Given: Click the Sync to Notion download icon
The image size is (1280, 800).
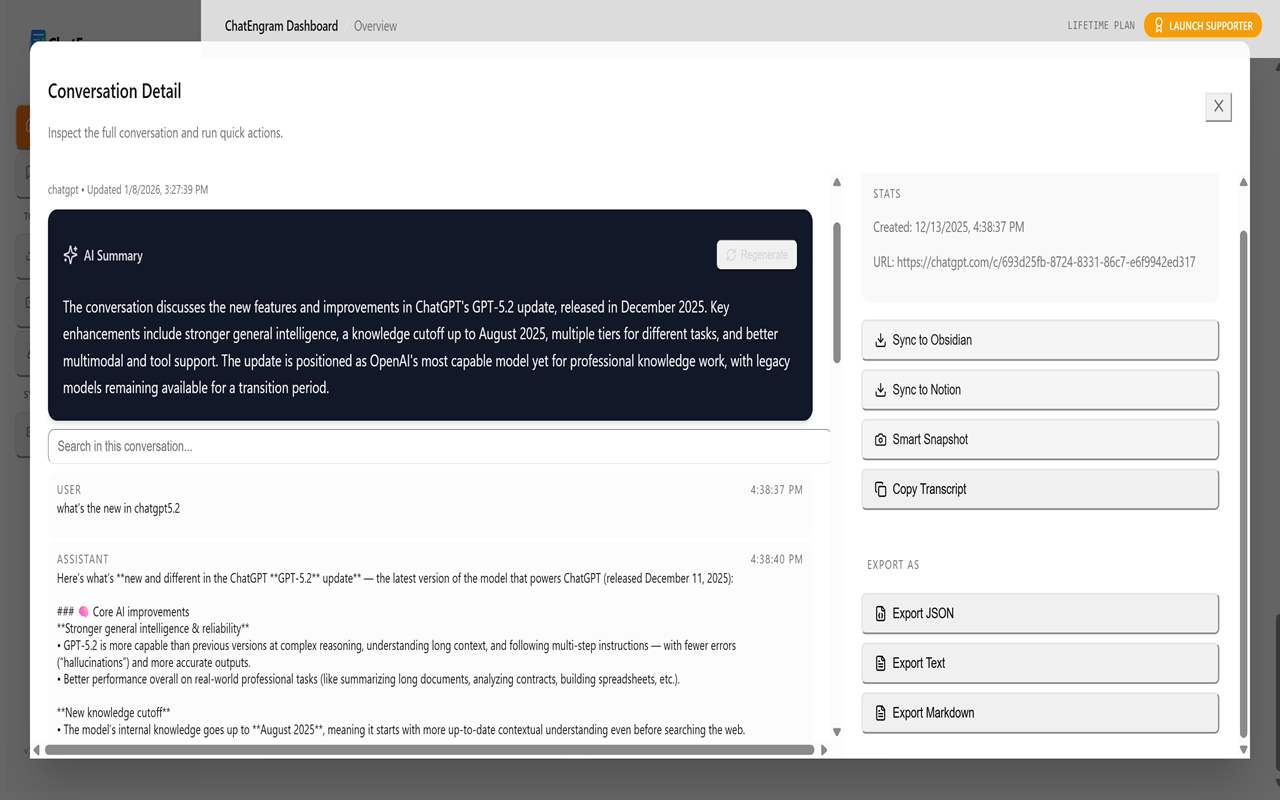Looking at the screenshot, I should (880, 390).
